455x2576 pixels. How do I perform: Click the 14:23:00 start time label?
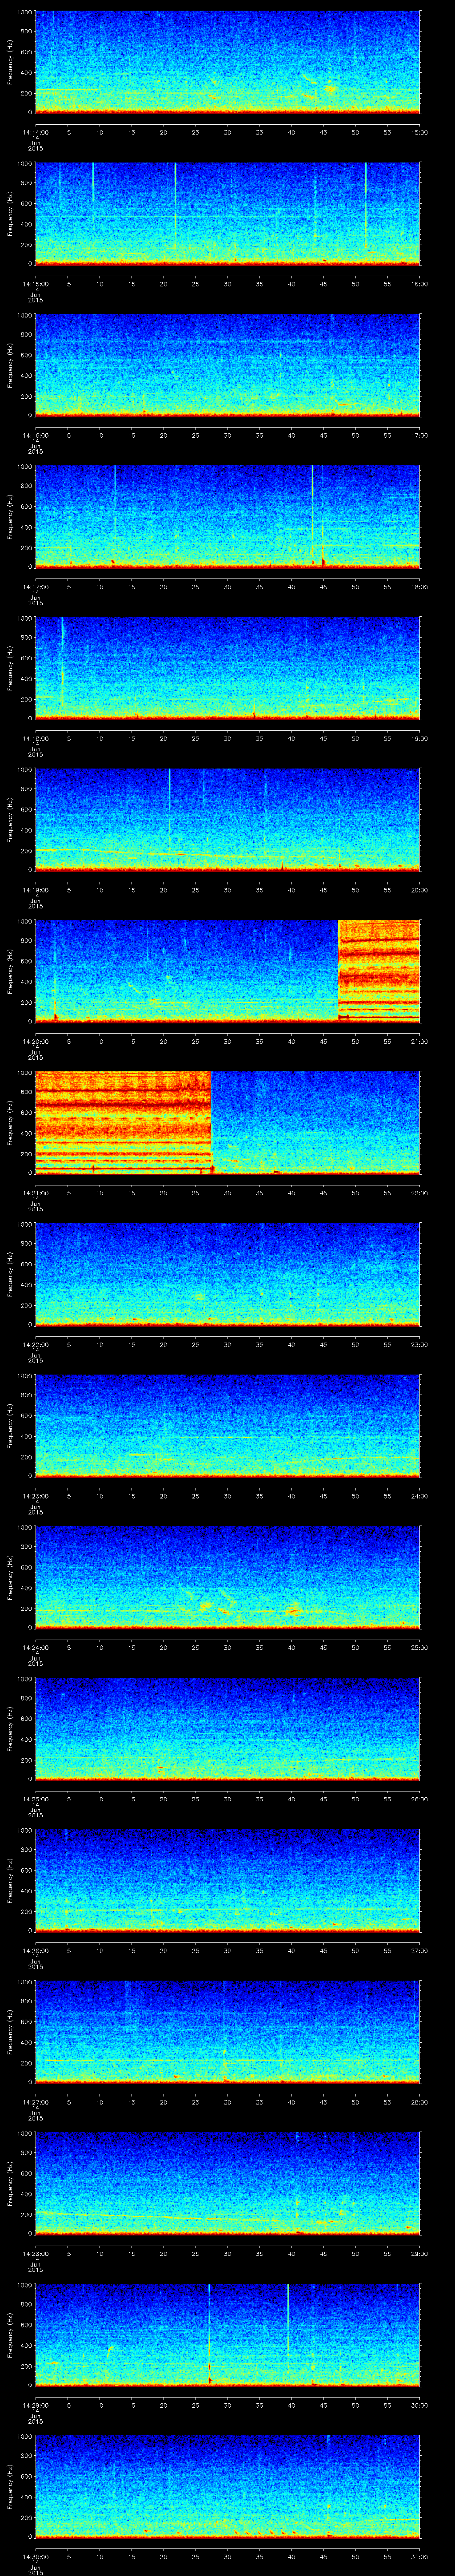(x=35, y=1496)
